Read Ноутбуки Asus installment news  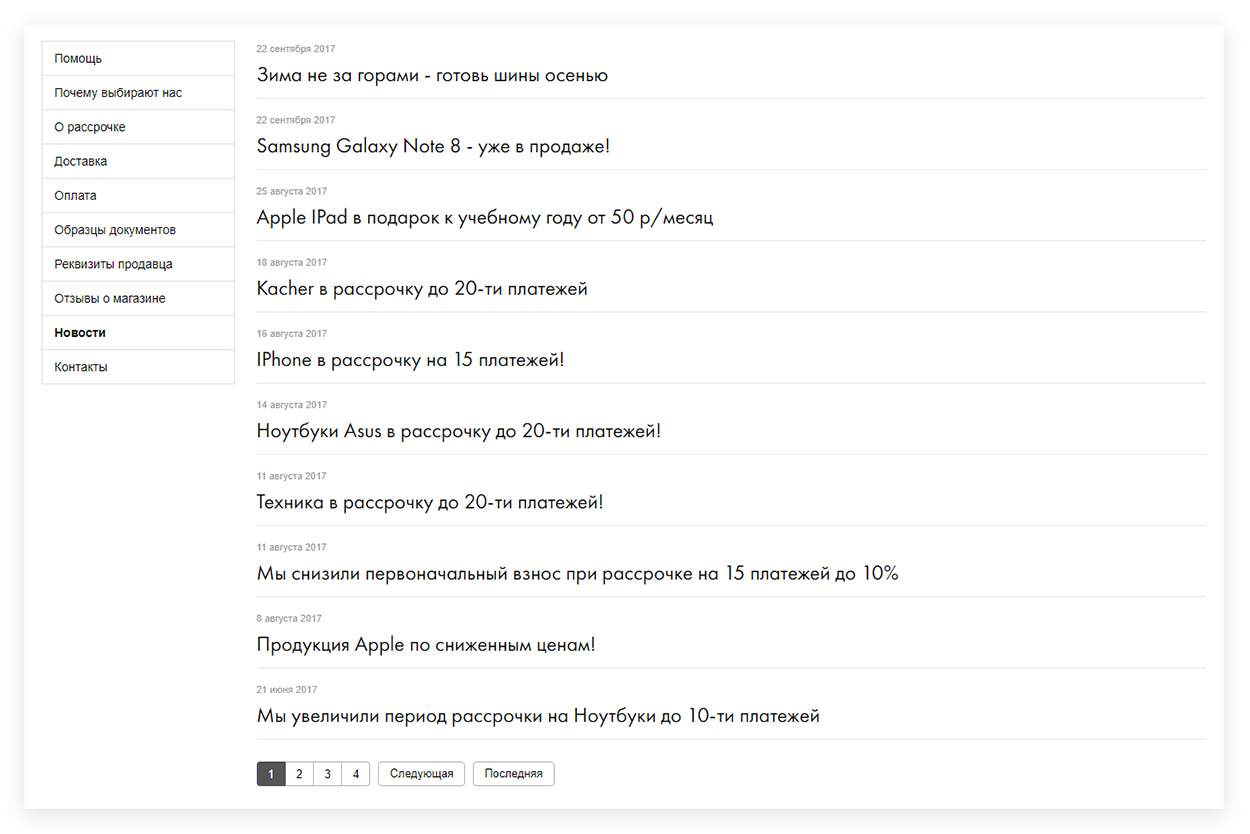pos(459,431)
